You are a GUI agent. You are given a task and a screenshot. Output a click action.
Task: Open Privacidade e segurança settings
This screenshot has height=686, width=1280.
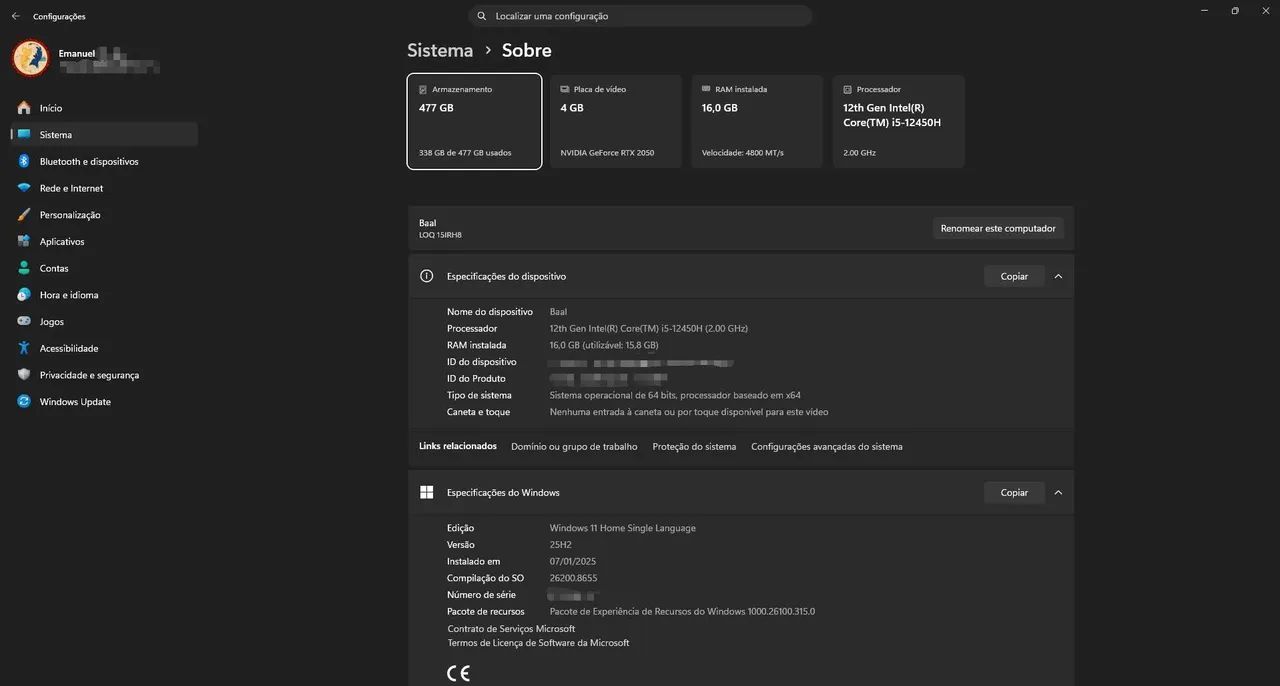pos(104,375)
